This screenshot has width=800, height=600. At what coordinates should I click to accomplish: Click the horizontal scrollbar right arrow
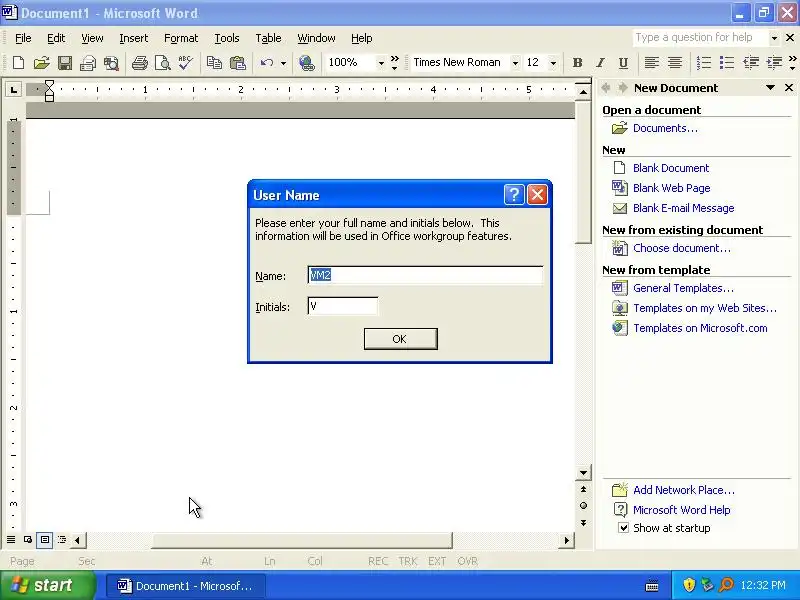(566, 540)
